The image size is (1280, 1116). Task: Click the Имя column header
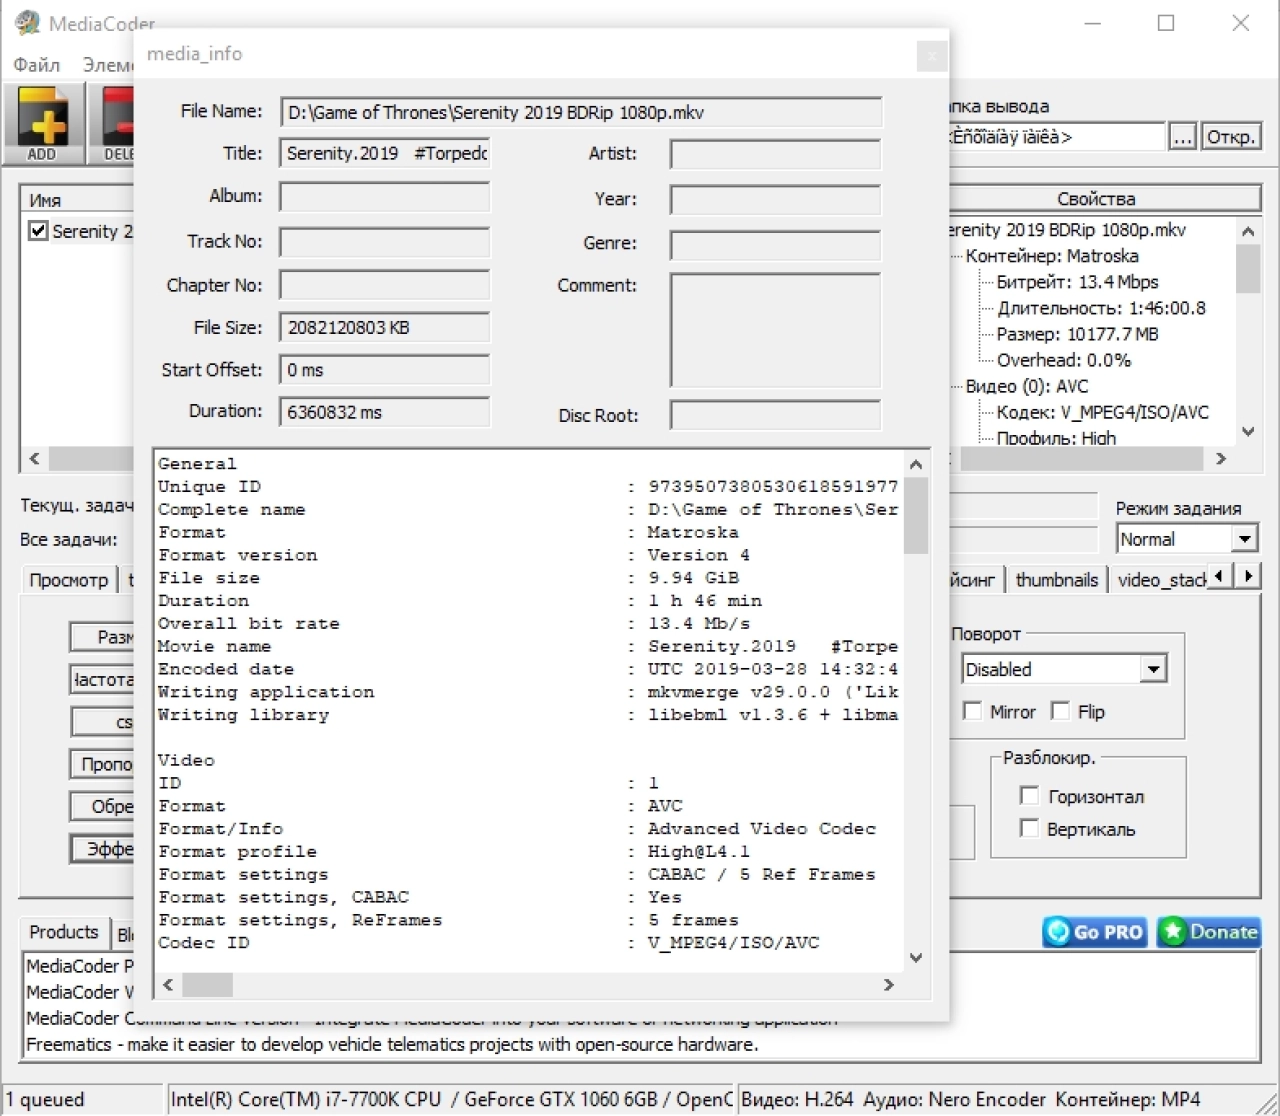(76, 200)
